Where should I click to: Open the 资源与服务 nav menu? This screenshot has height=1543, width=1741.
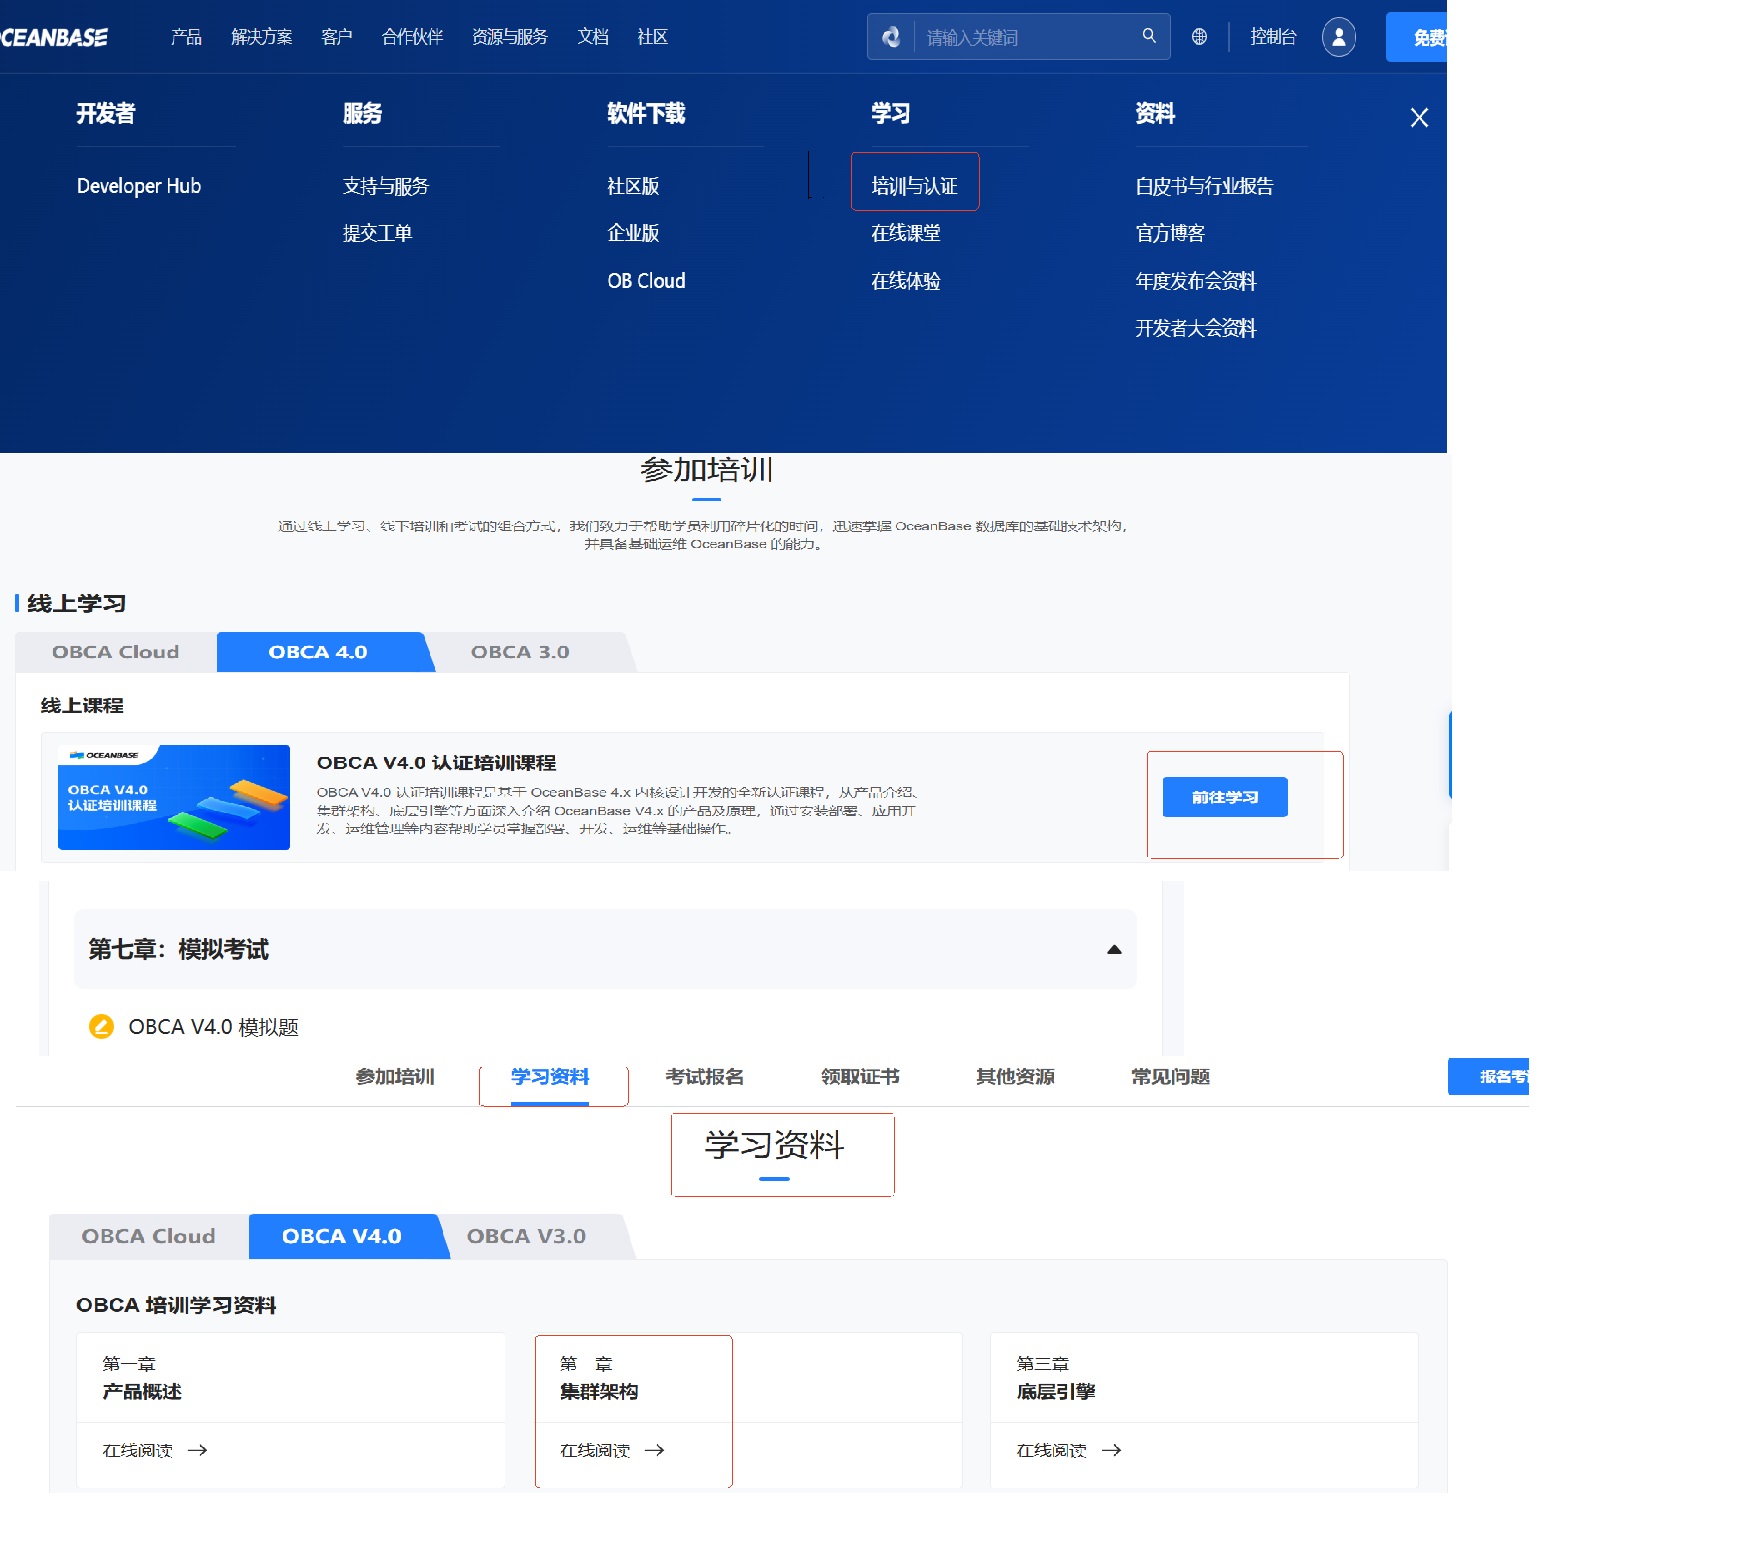(510, 37)
